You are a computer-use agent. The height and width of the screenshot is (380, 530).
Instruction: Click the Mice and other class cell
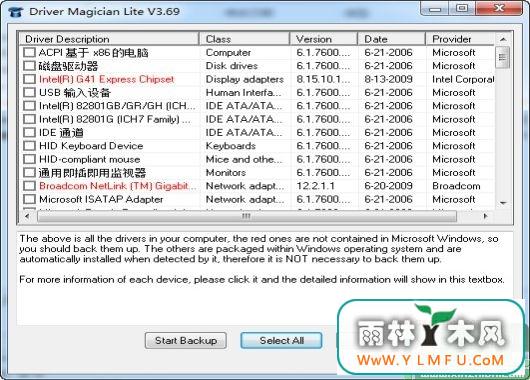244,159
